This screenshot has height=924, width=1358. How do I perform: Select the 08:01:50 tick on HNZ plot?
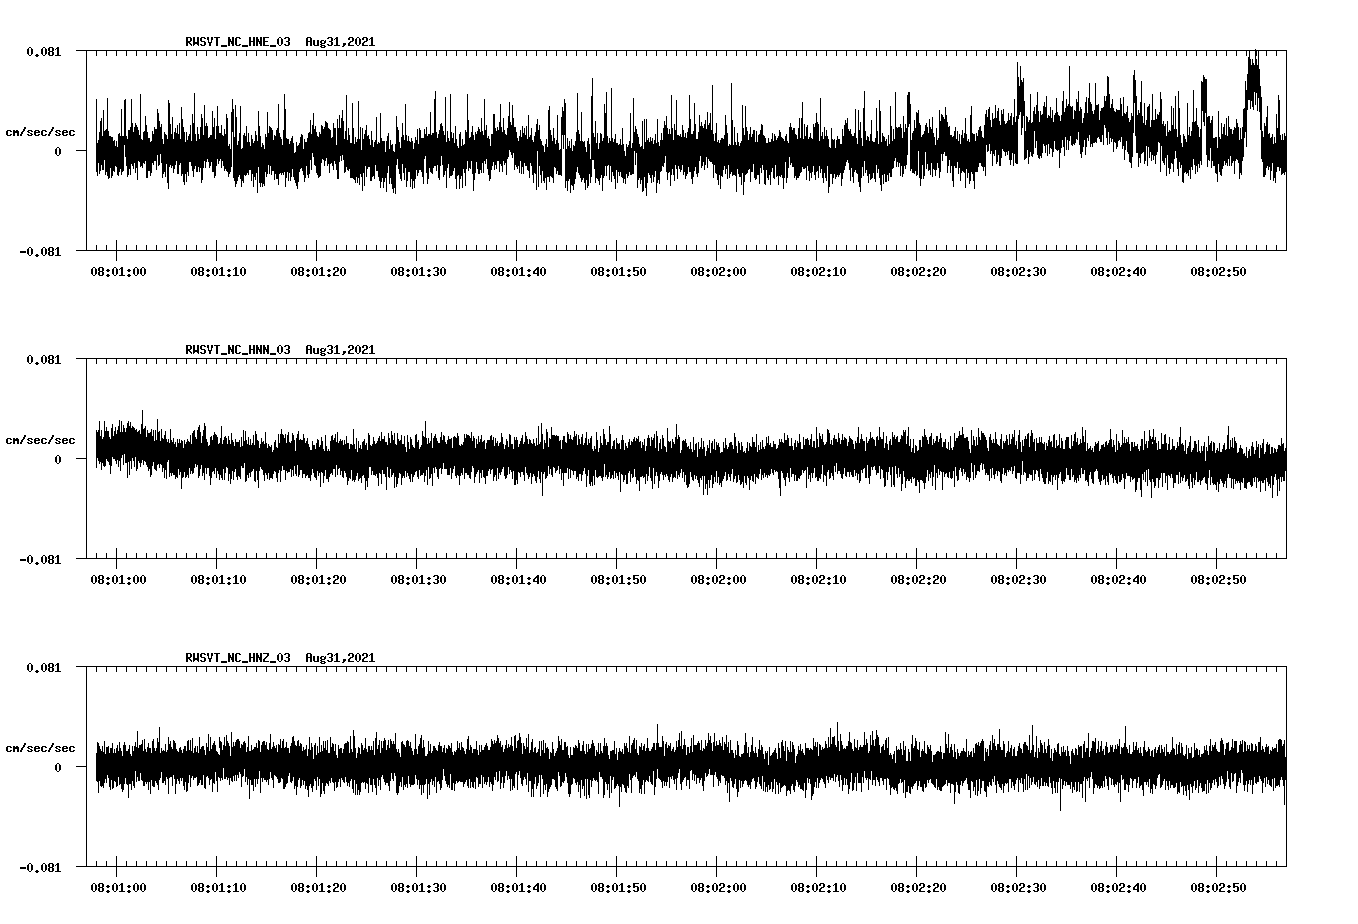pos(617,861)
